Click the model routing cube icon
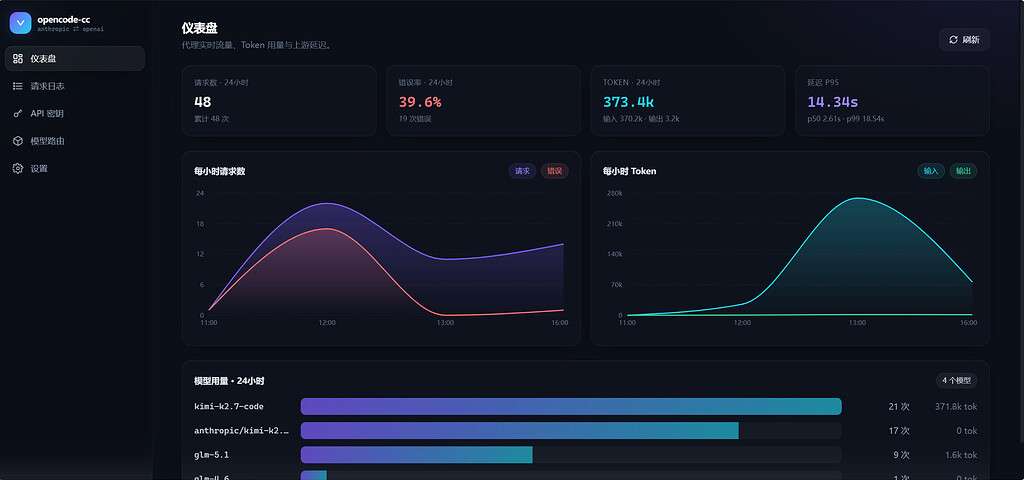The width and height of the screenshot is (1024, 480). click(18, 141)
